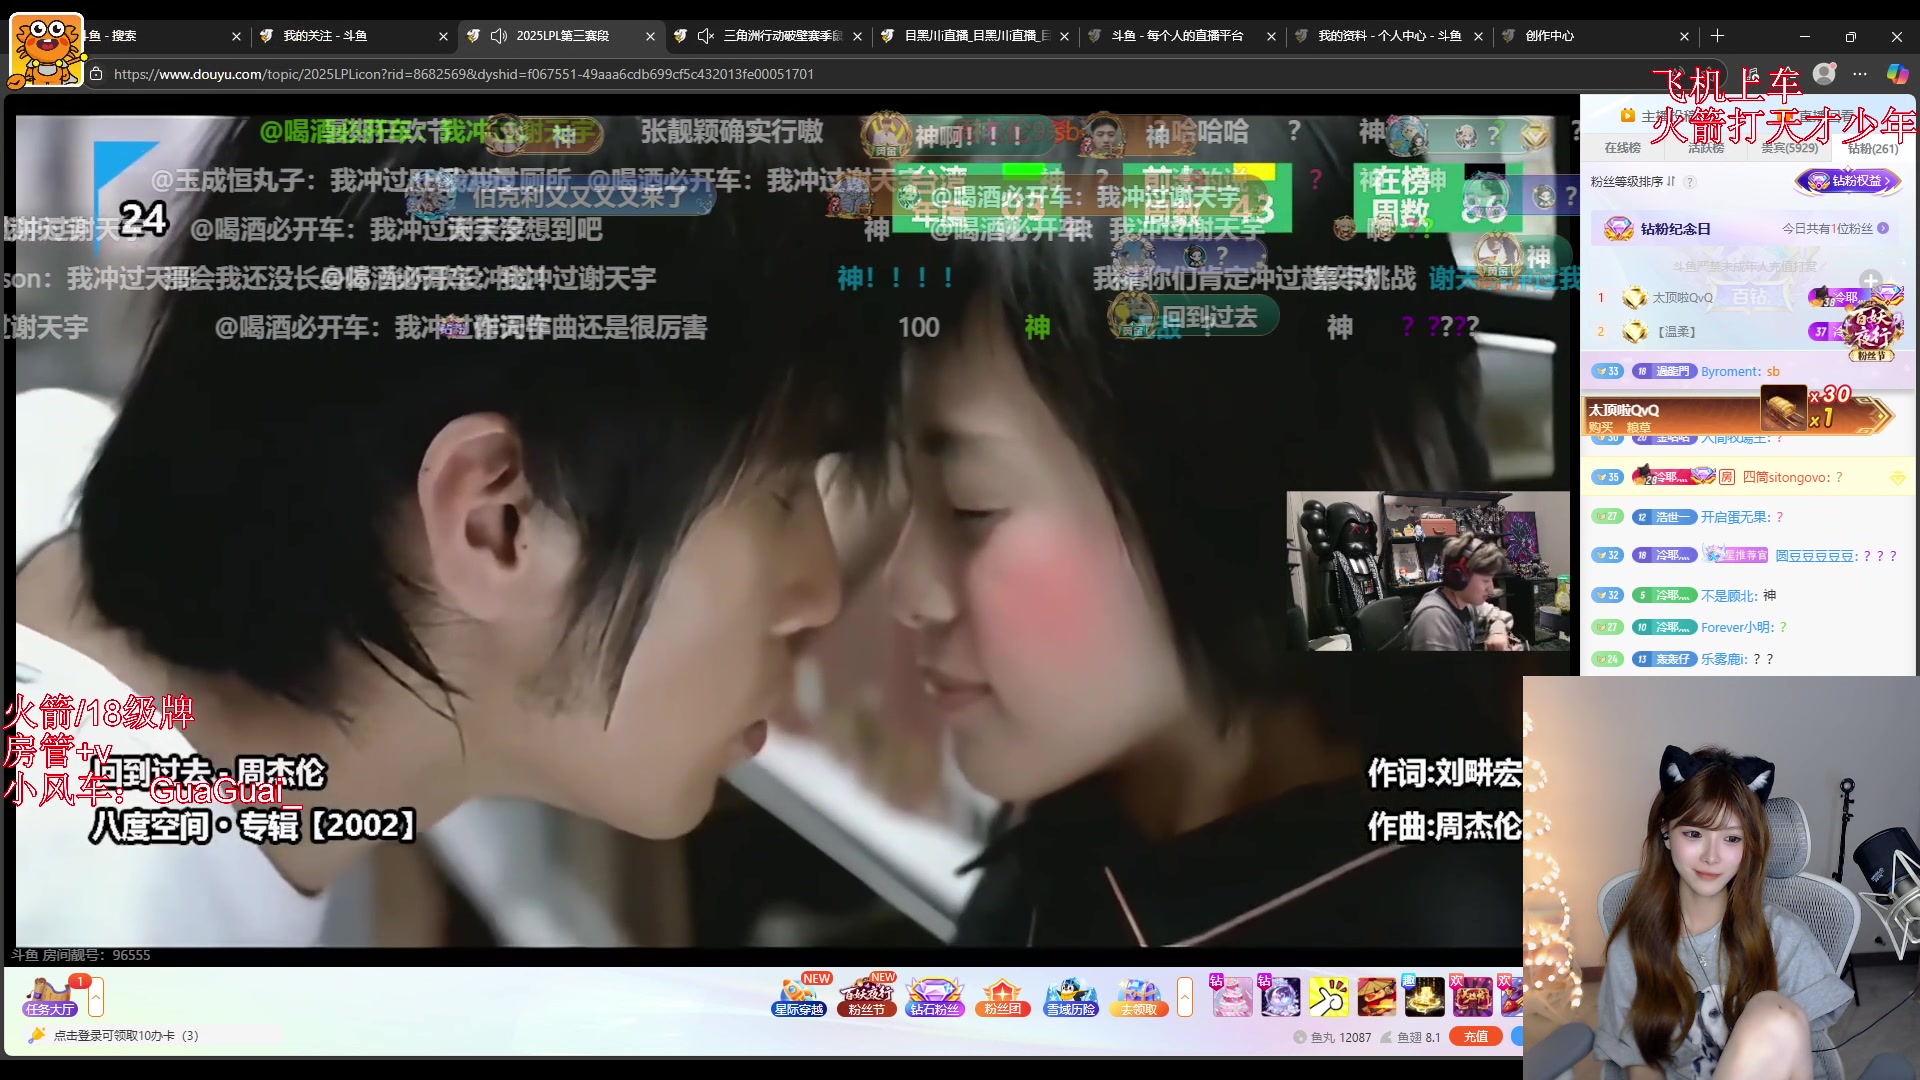Click 点击登录可领取10办卡 link
The height and width of the screenshot is (1080, 1920).
tap(126, 1036)
